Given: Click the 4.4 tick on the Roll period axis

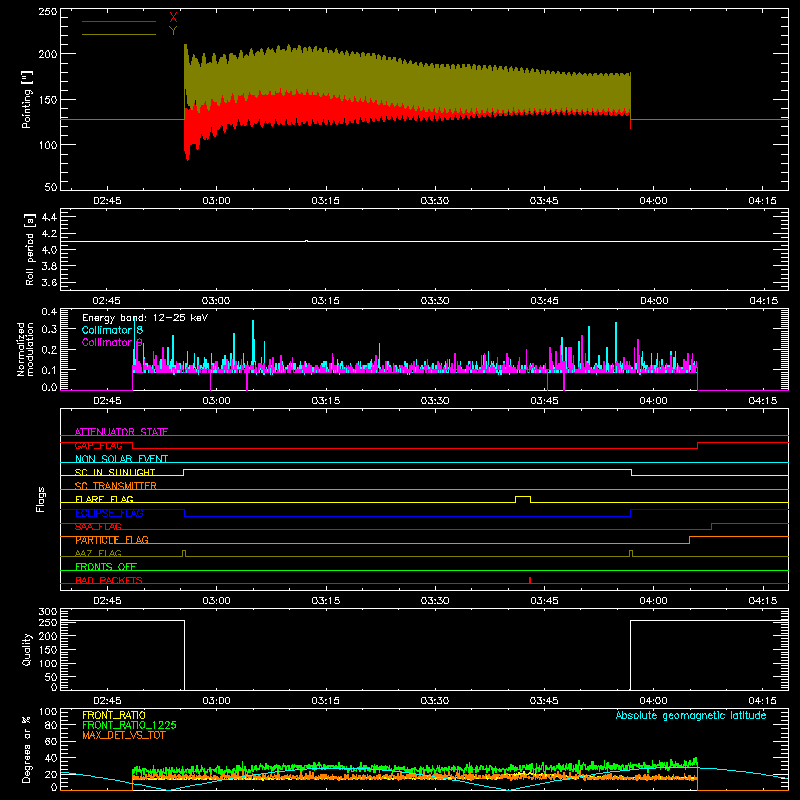Looking at the screenshot, I should tap(49, 217).
